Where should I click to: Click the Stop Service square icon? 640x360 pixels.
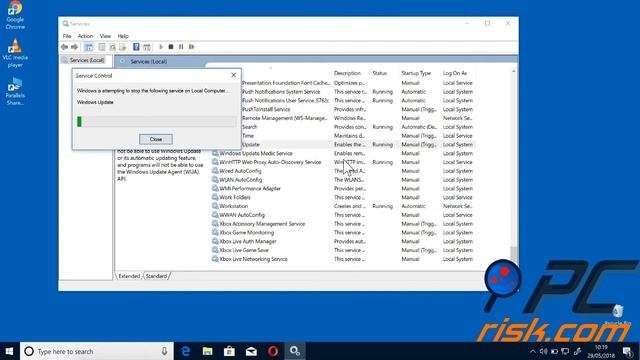[171, 47]
